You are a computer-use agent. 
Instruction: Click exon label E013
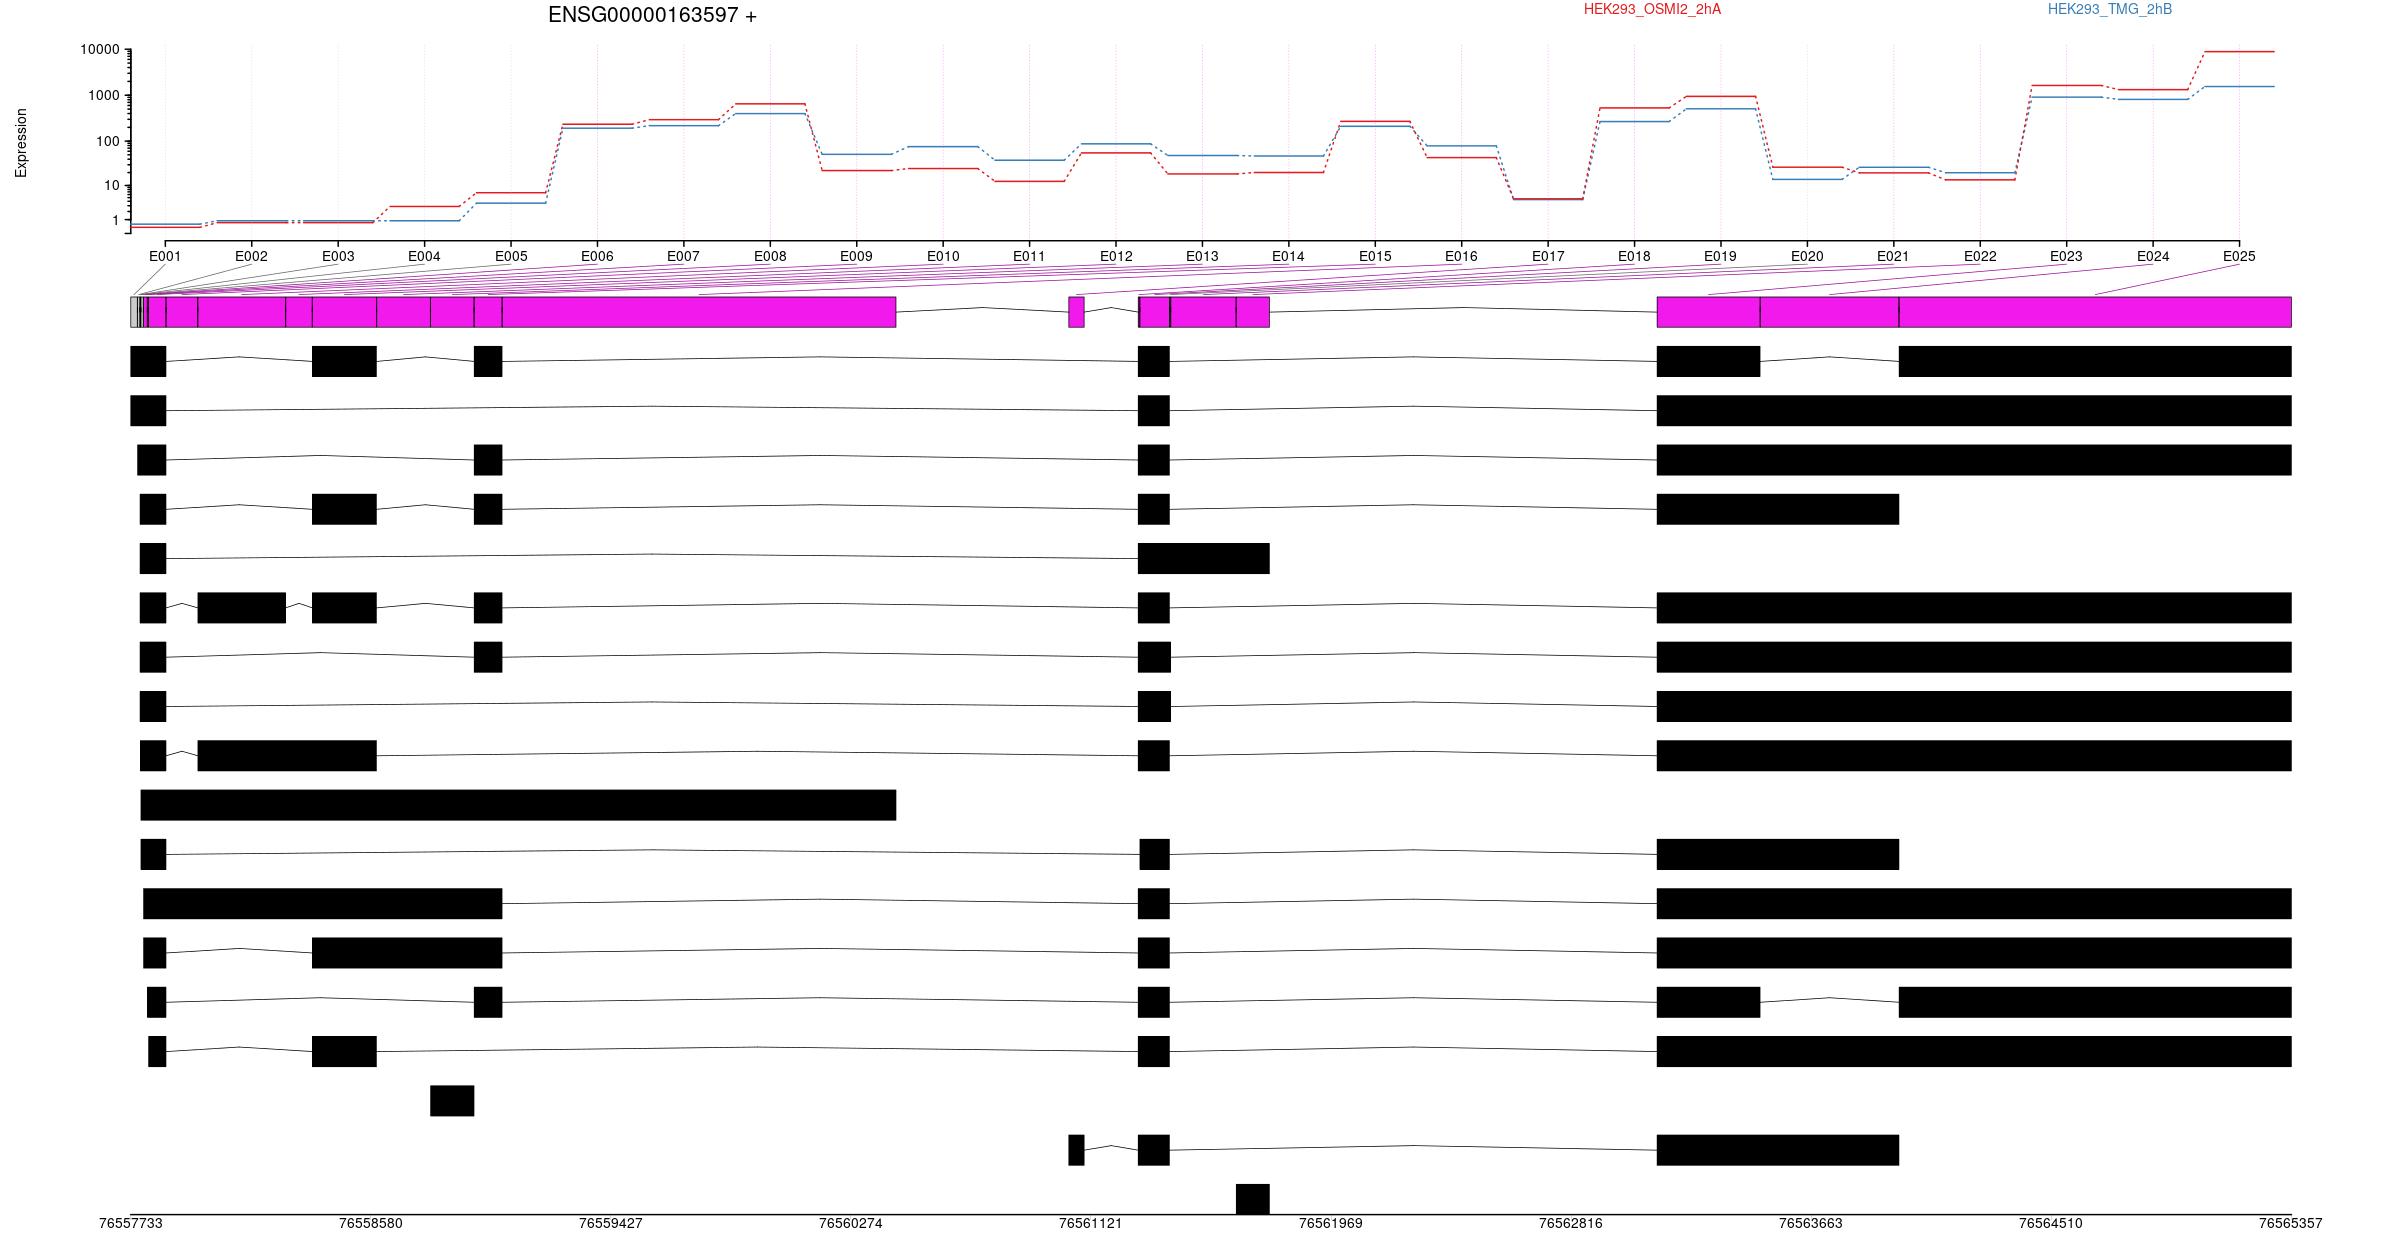tap(1202, 256)
